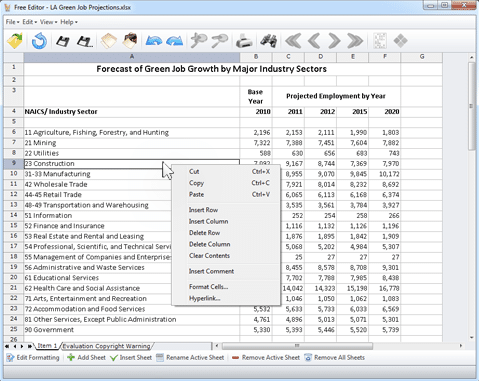Viewport: 479px width, 381px height.
Task: Click the zoom out magnifier icon
Action: [x=219, y=41]
